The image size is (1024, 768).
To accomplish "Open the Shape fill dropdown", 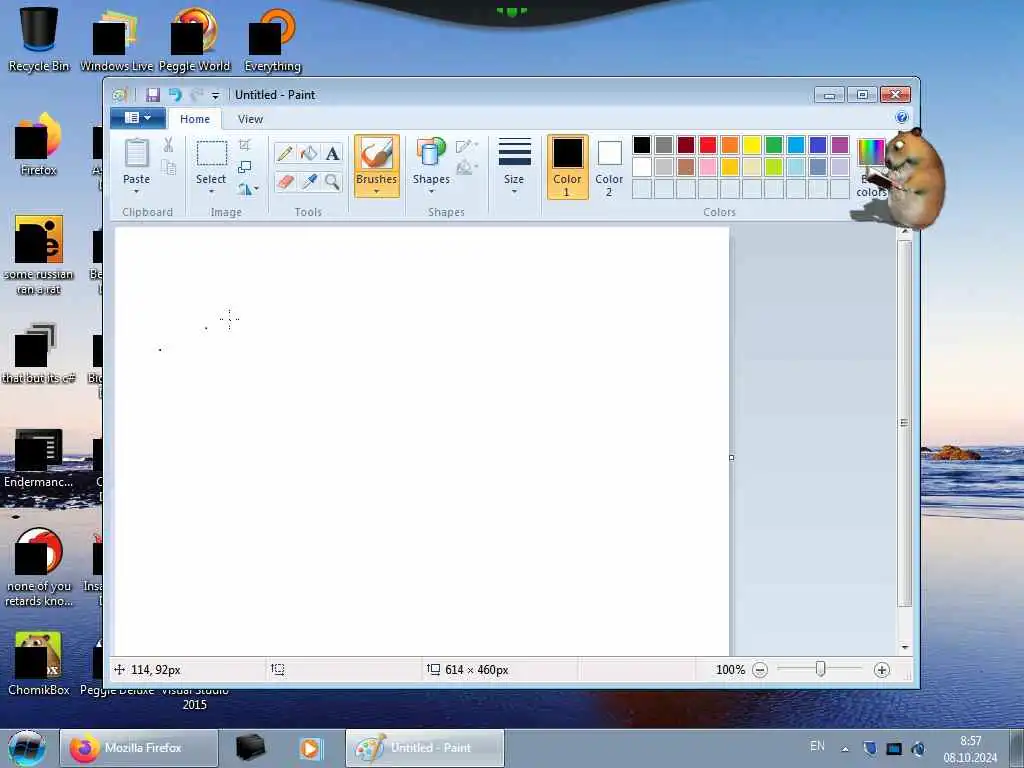I will 466,168.
